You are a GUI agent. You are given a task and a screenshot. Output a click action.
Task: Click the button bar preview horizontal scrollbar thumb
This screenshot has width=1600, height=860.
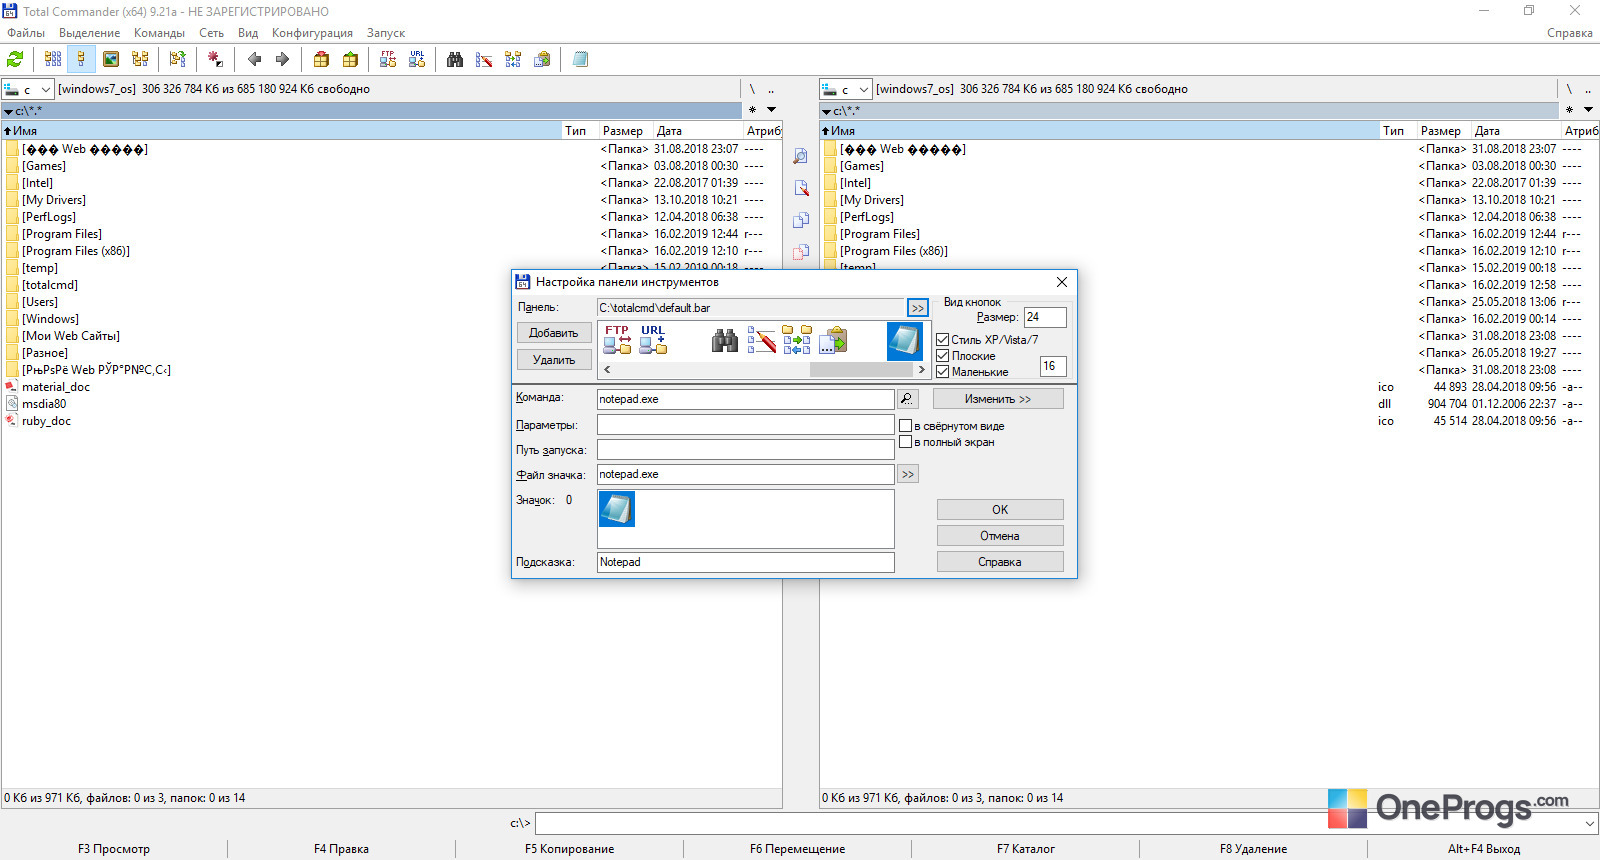[x=861, y=369]
